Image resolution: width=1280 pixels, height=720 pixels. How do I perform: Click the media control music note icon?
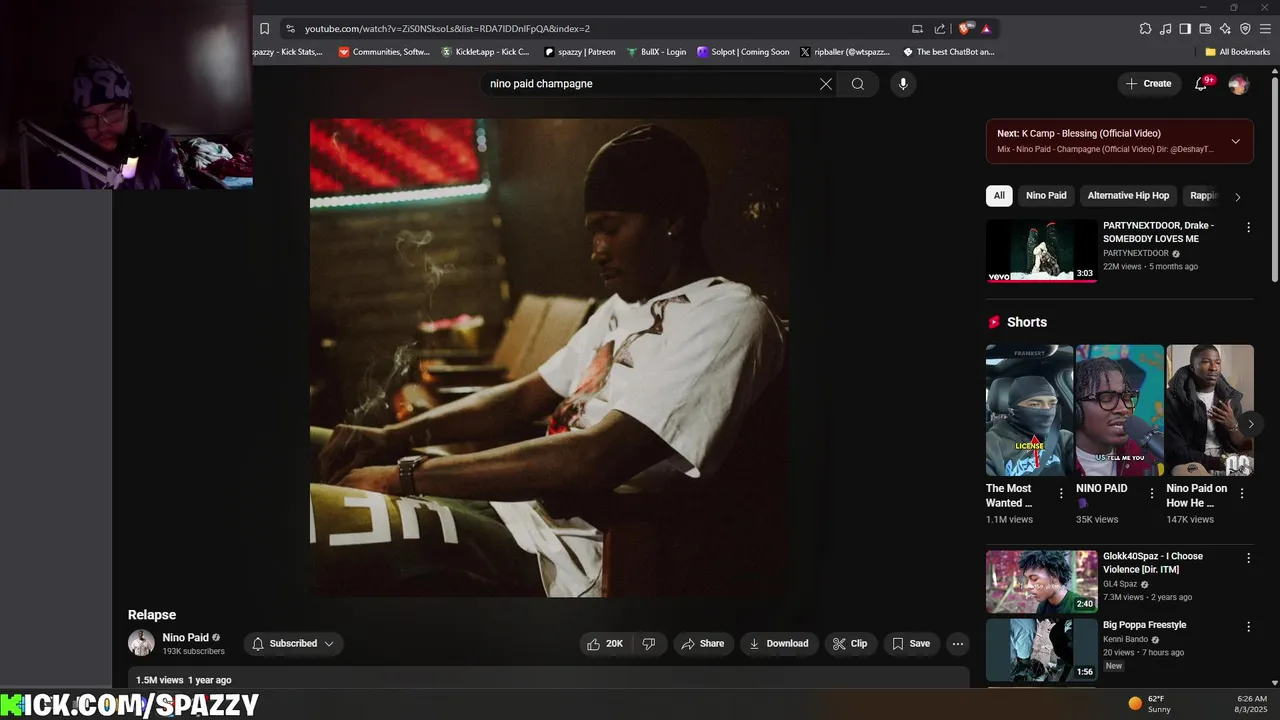1165,29
